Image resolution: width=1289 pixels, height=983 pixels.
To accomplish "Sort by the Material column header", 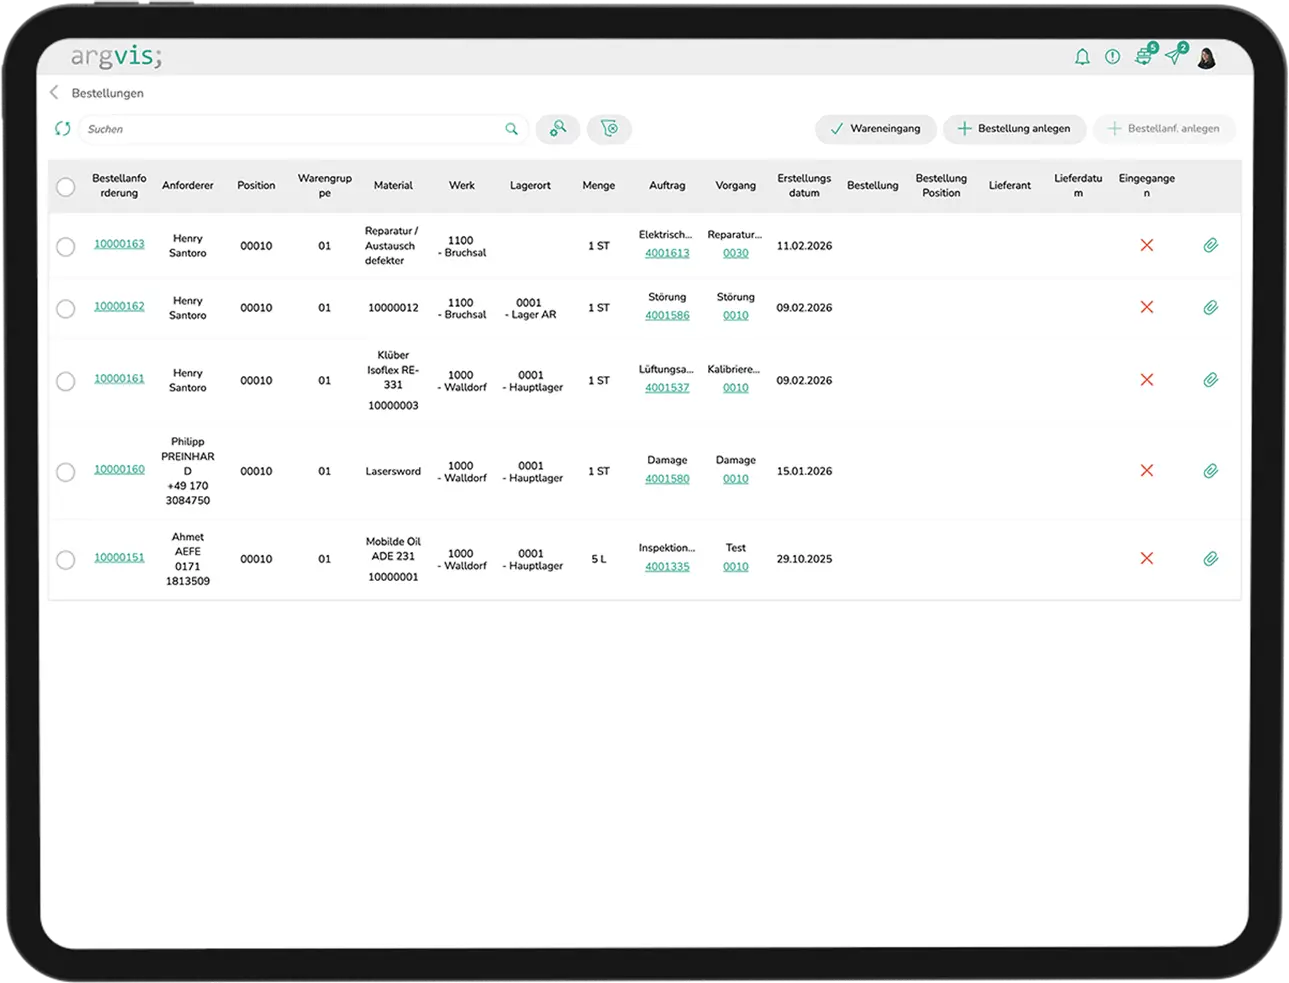I will (x=393, y=186).
